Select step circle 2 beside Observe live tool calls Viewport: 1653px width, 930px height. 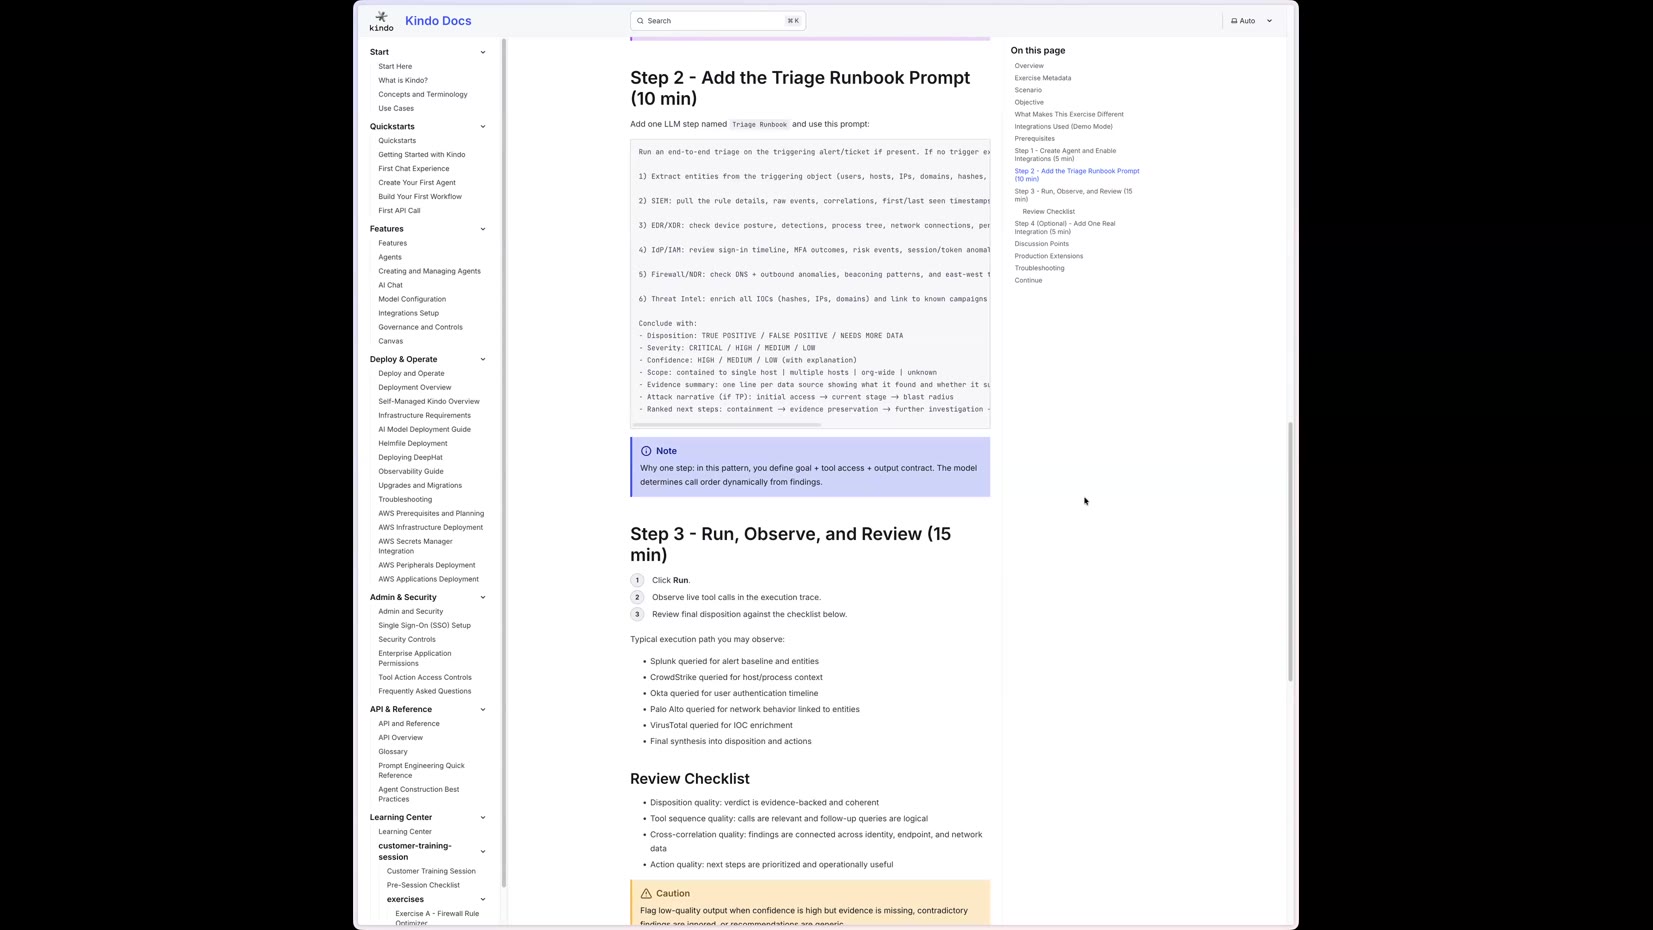click(637, 597)
